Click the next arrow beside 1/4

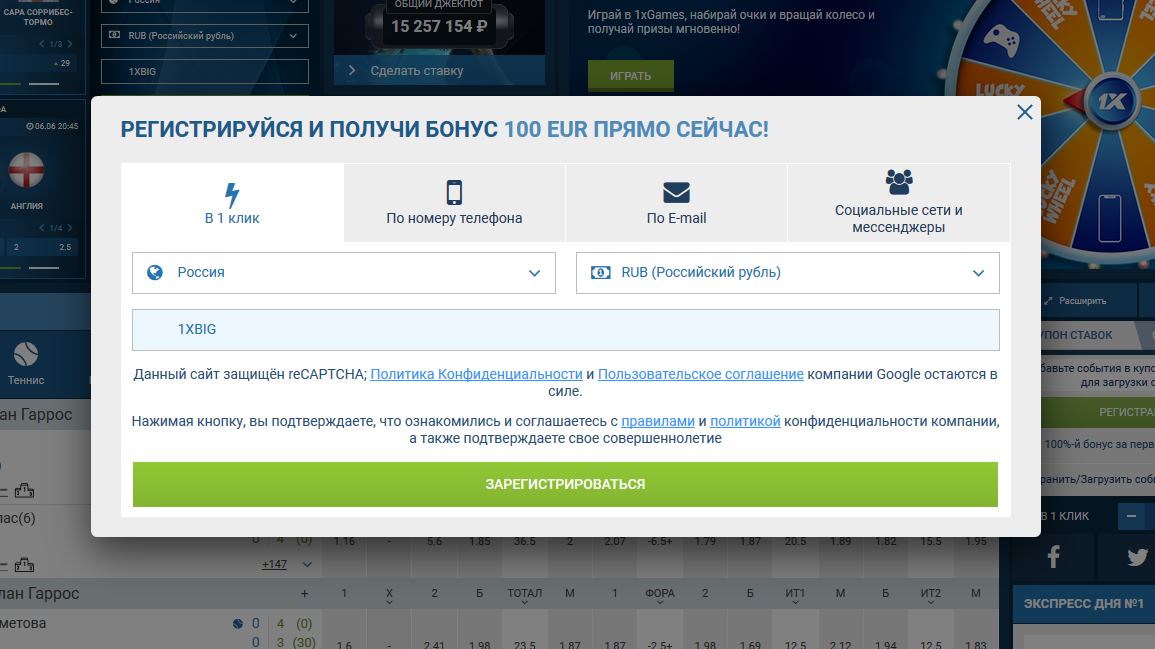click(x=70, y=228)
